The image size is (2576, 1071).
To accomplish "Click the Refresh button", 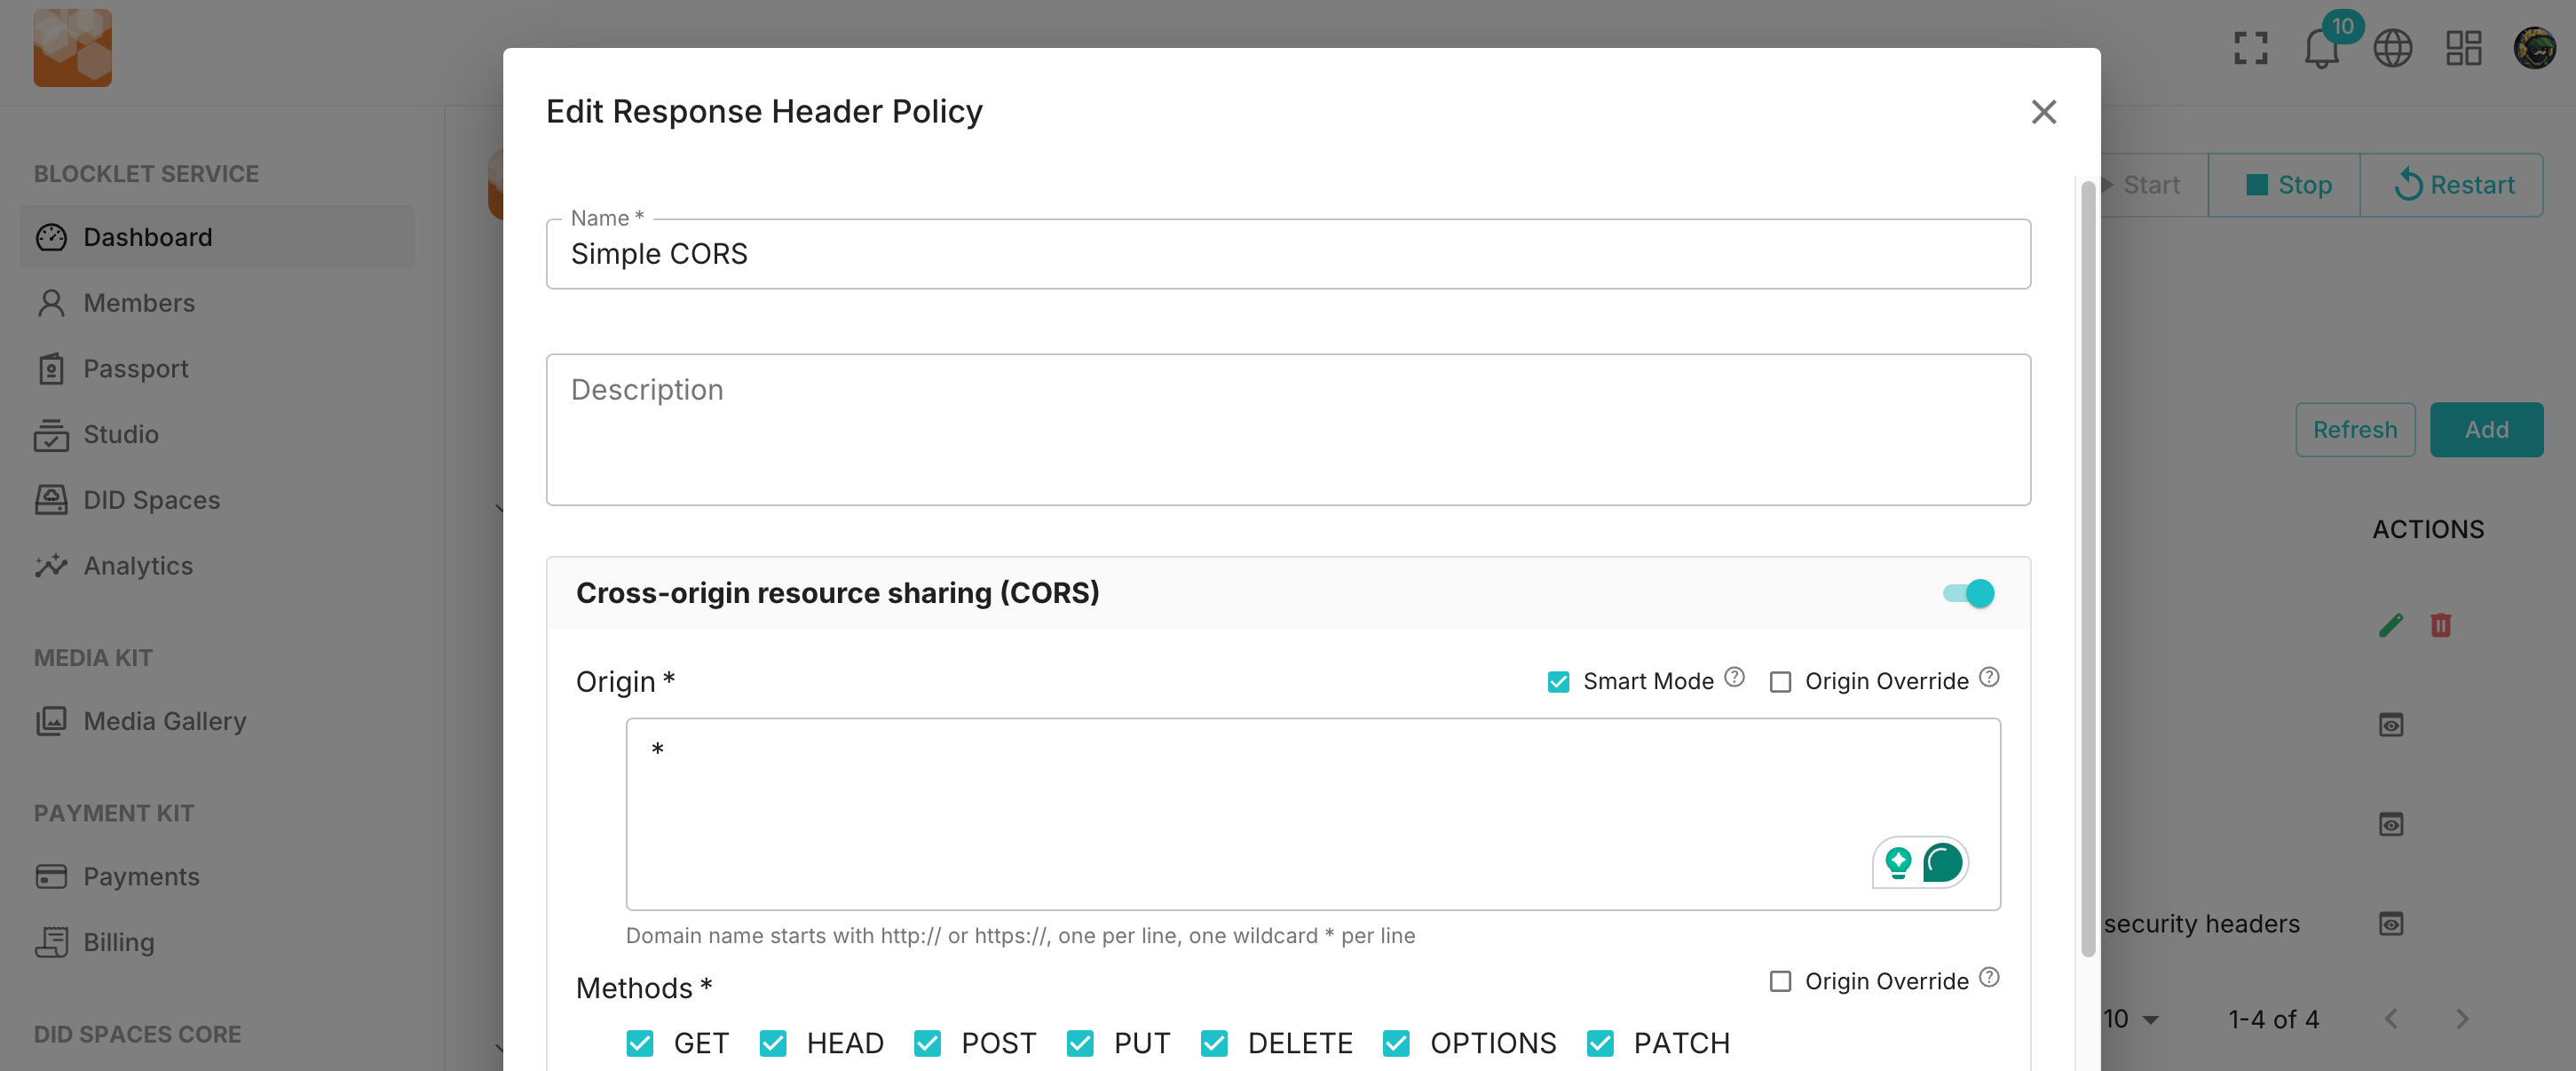I will [2354, 430].
